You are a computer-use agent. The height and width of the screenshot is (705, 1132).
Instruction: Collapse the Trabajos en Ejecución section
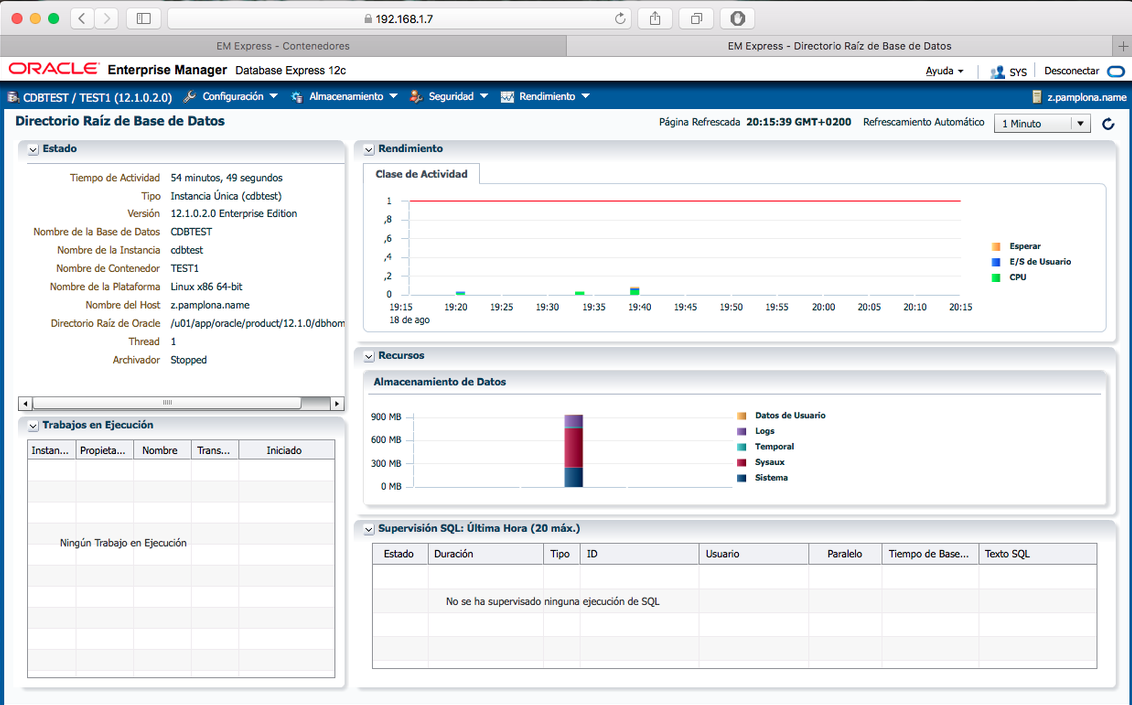pyautogui.click(x=33, y=426)
